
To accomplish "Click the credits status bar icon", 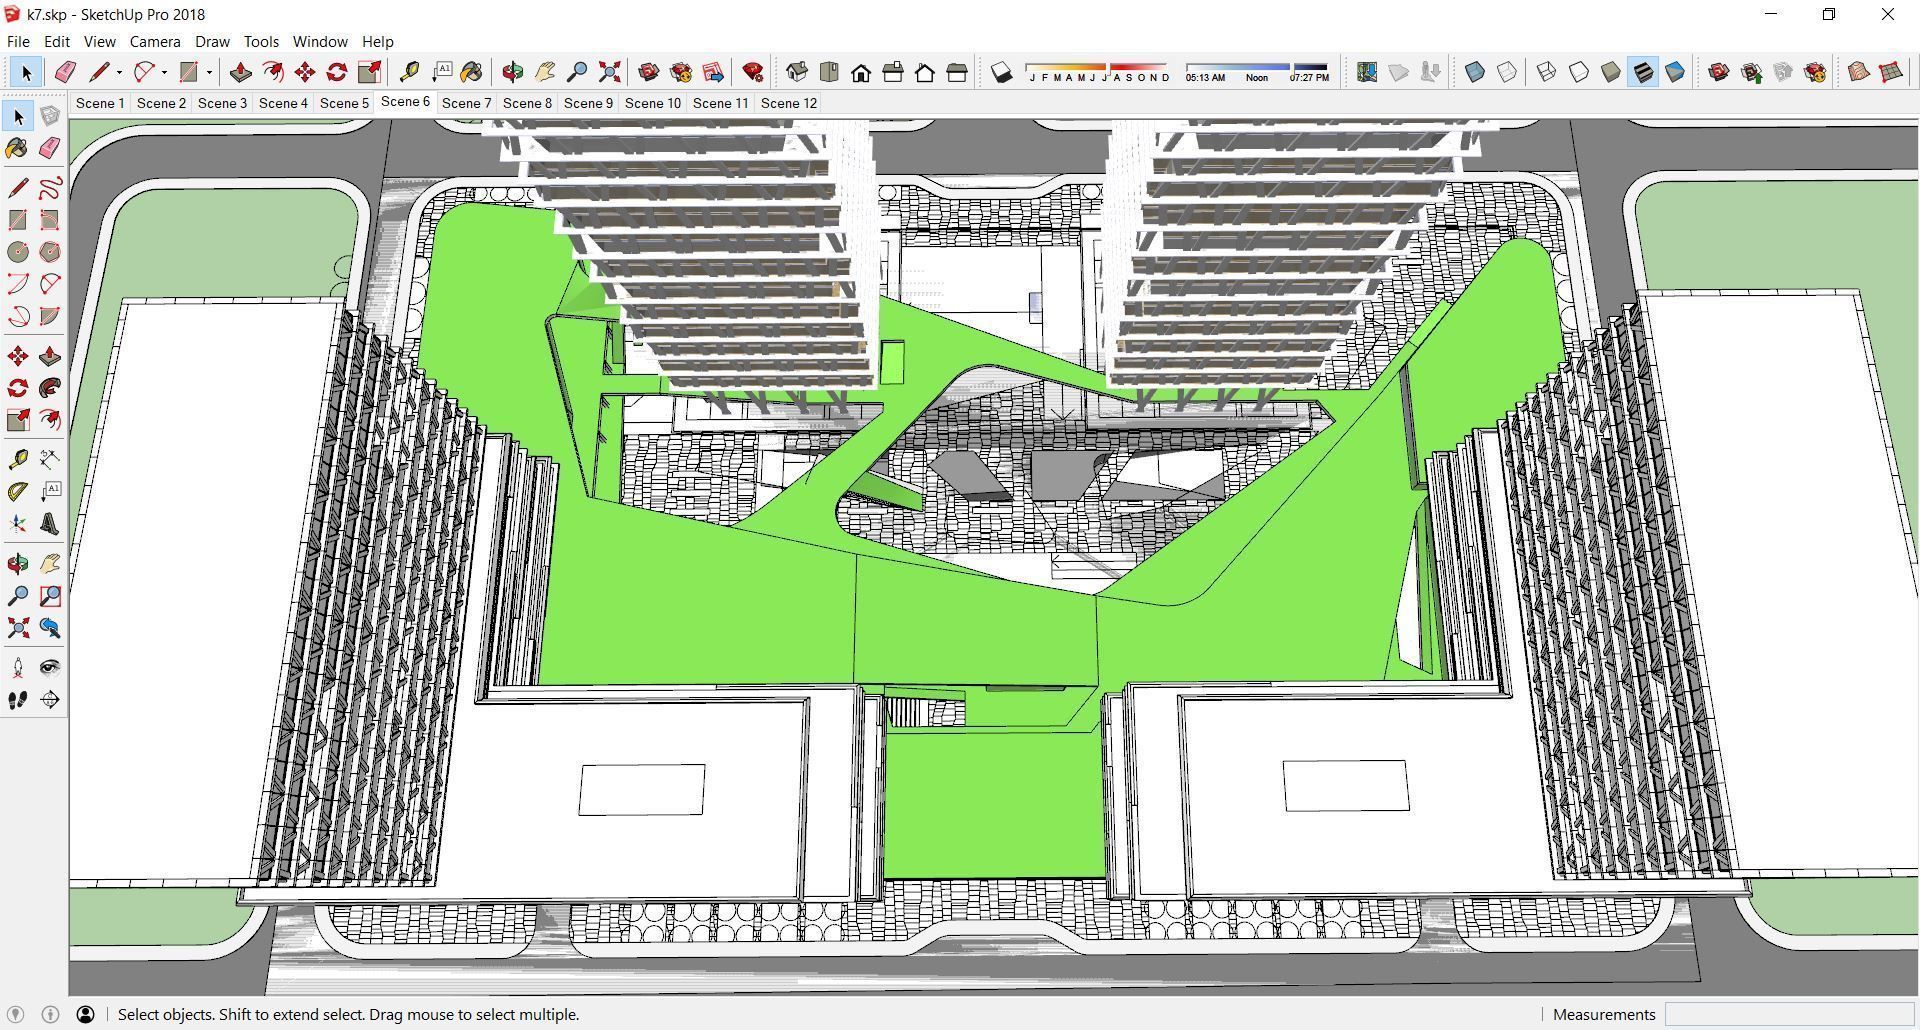I will coord(50,1014).
